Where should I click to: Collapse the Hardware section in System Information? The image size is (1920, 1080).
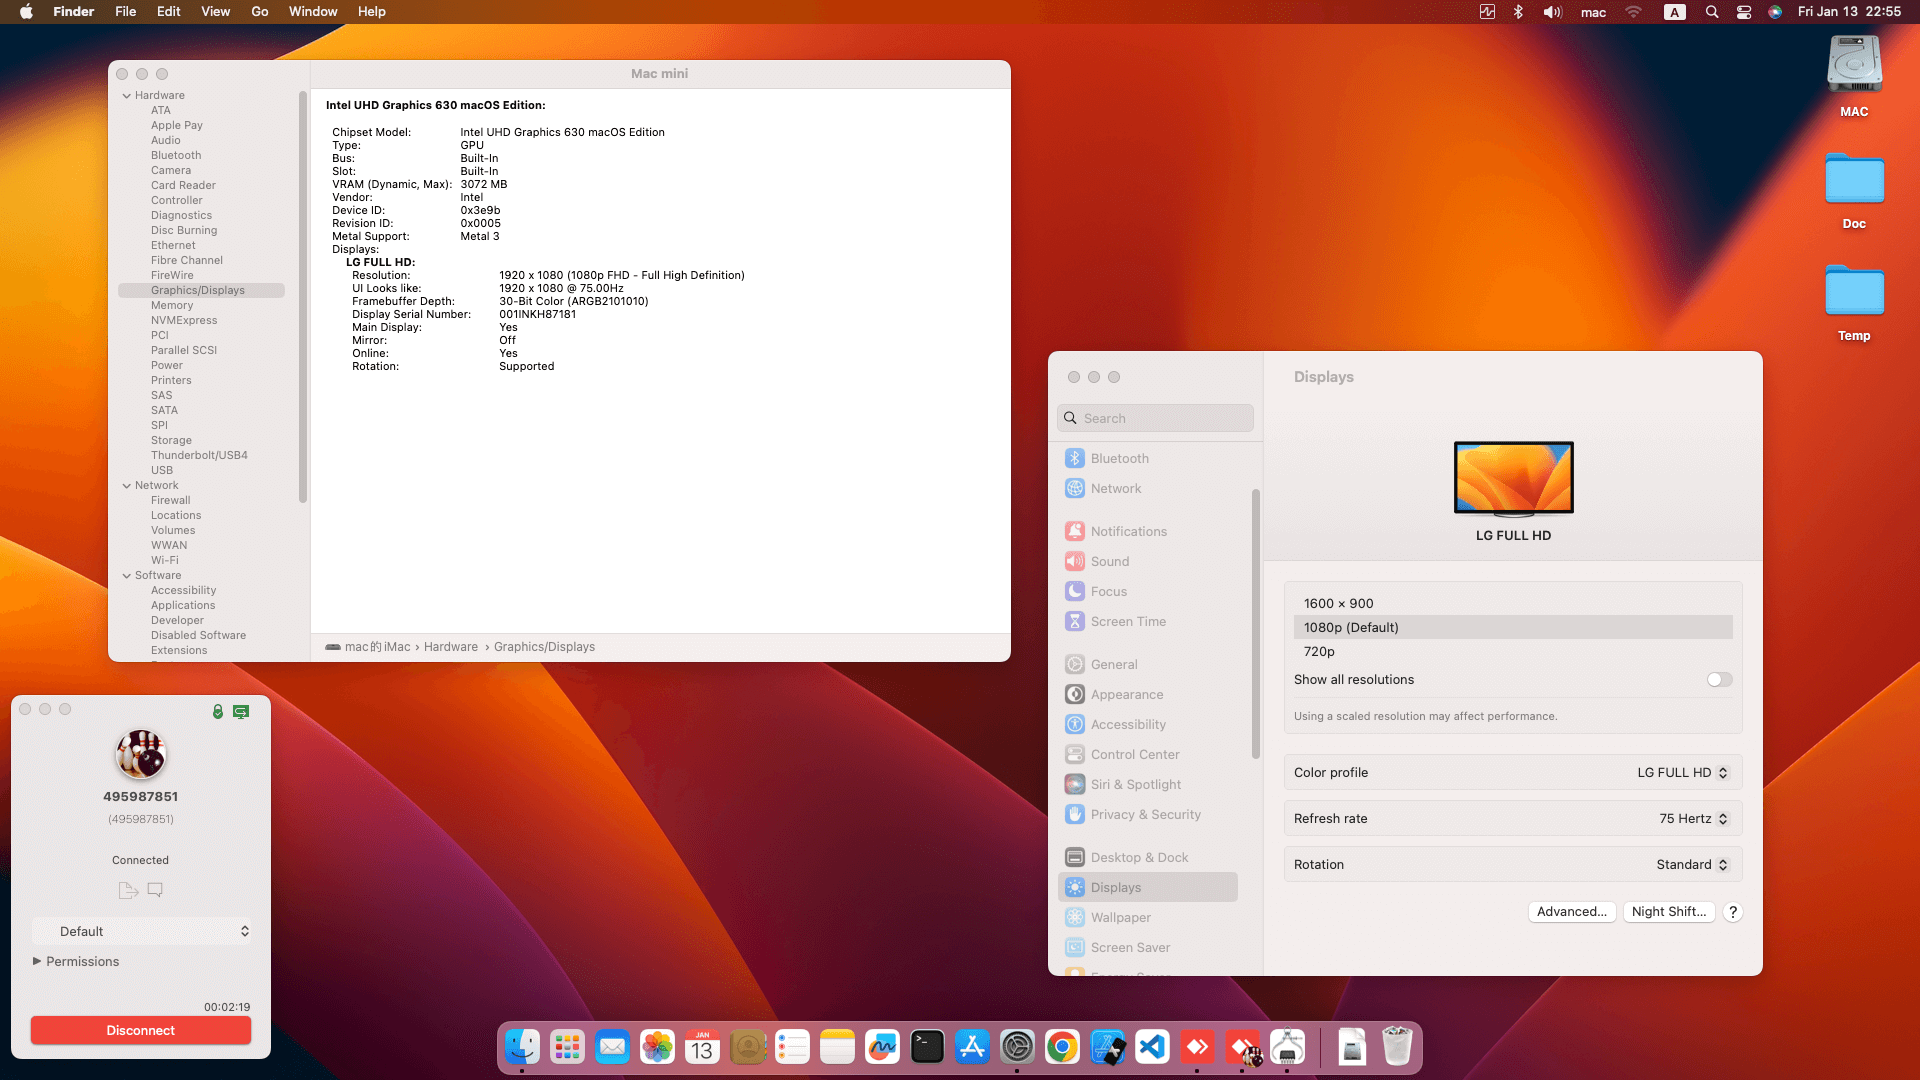126,95
